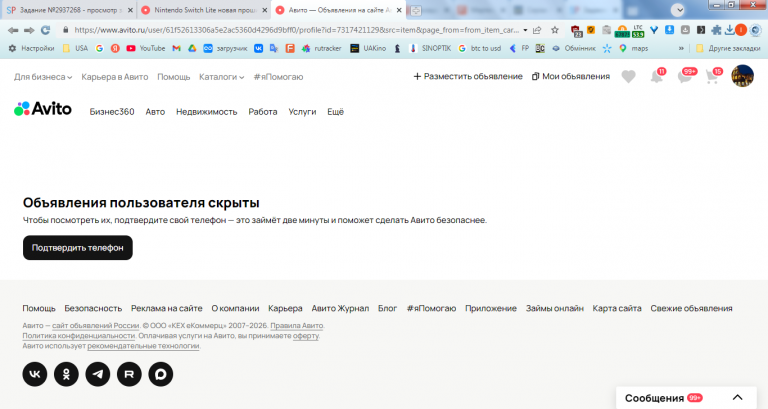This screenshot has width=768, height=409.
Task: Open Блог in the footer
Action: point(387,308)
